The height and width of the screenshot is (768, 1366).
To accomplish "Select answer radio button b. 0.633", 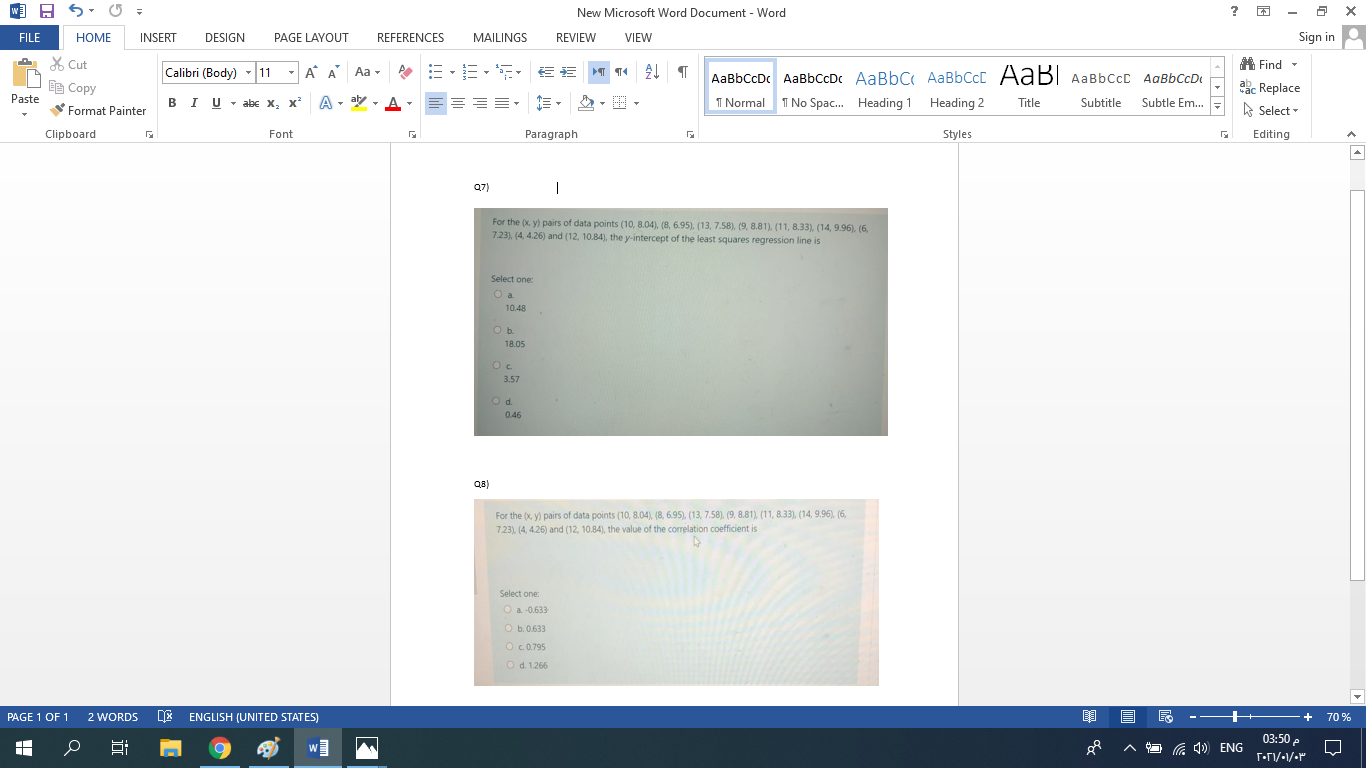I will coord(510,628).
